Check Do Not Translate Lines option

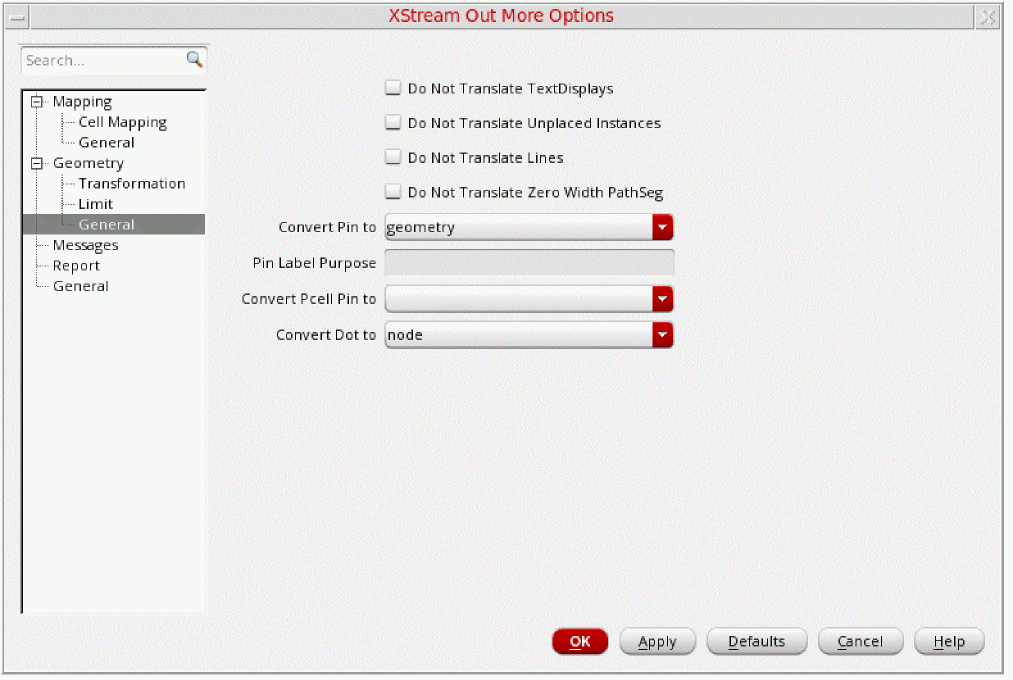393,158
